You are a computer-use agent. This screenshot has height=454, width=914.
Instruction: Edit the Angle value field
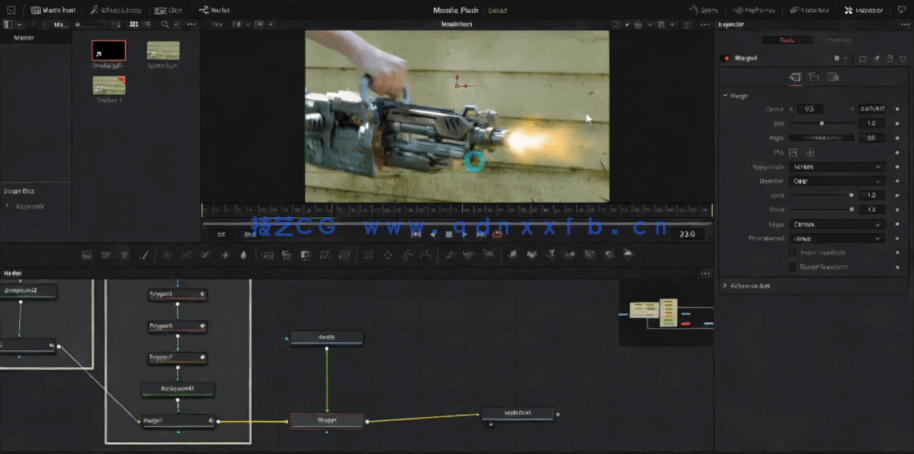[872, 138]
